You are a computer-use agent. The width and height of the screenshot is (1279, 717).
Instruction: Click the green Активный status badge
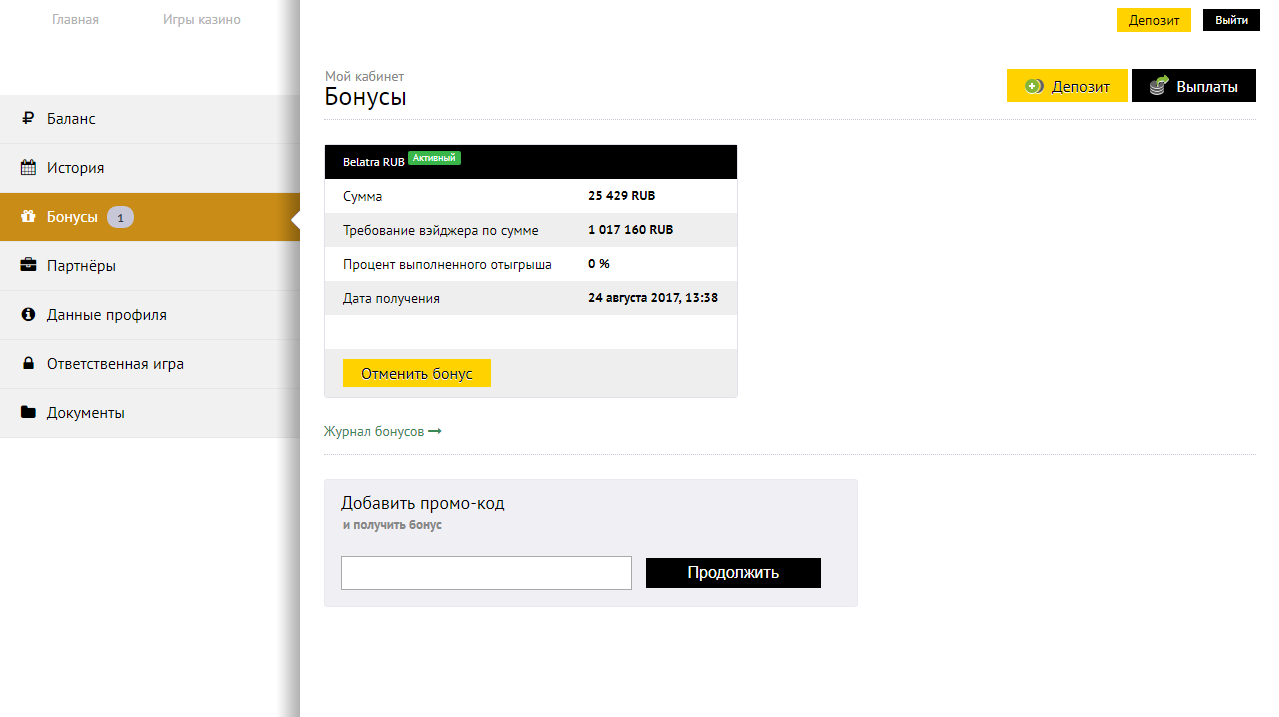click(x=434, y=158)
